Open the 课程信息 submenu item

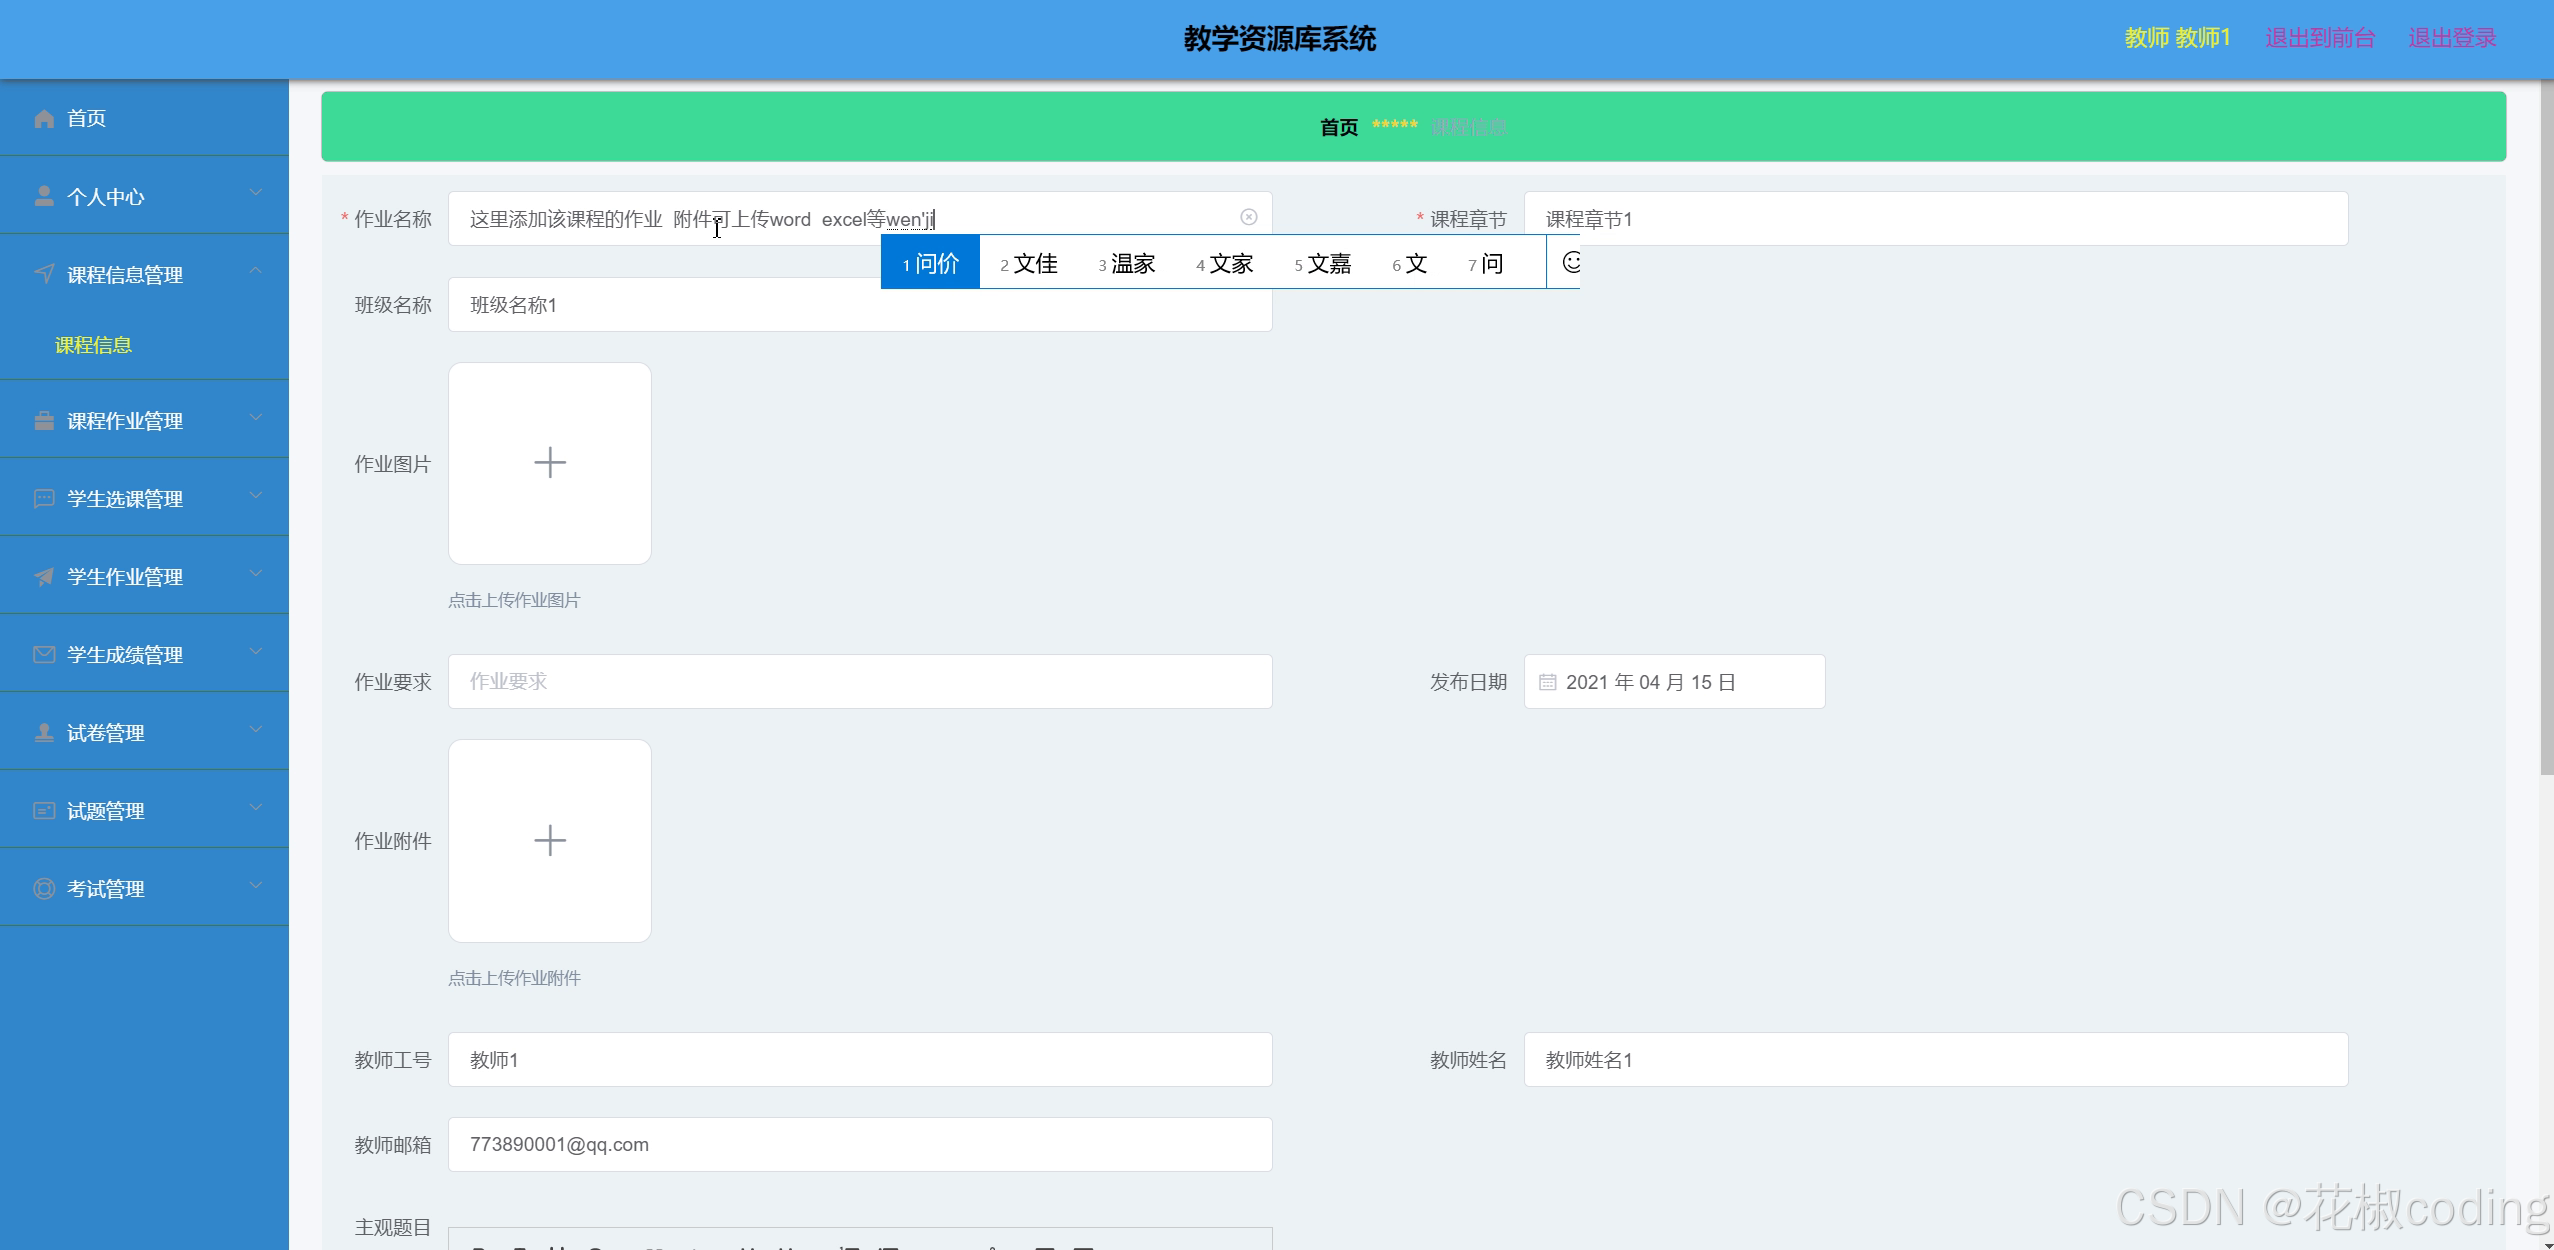coord(93,344)
